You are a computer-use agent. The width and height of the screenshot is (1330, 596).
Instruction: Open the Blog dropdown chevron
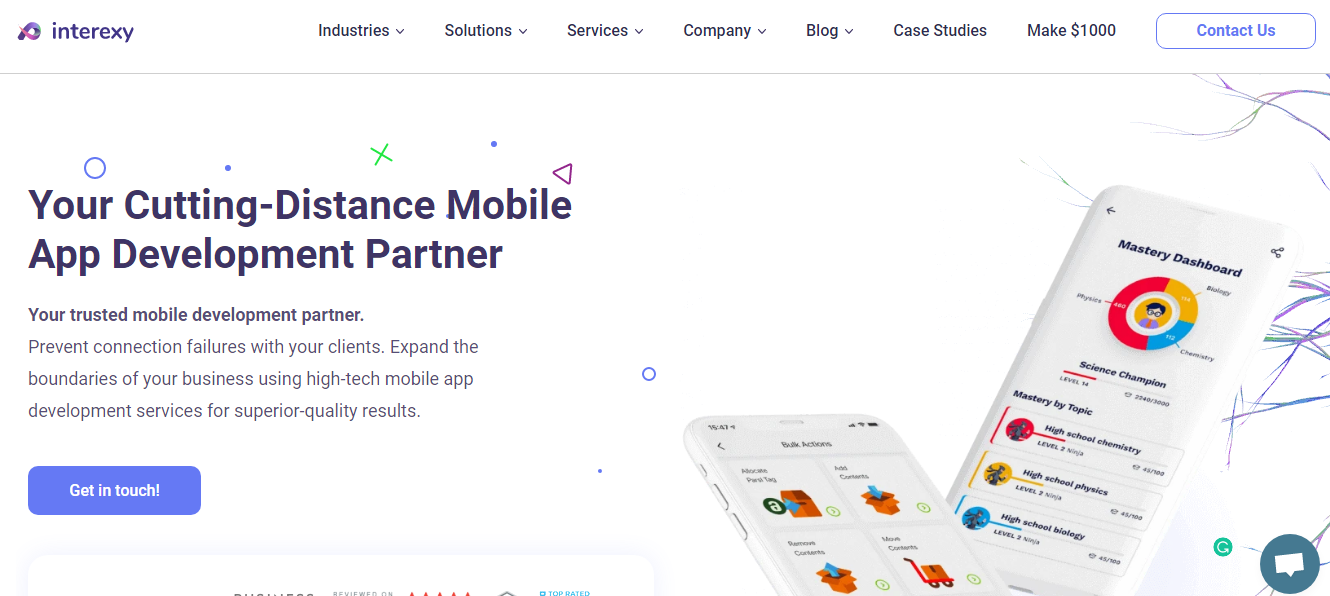click(x=849, y=32)
